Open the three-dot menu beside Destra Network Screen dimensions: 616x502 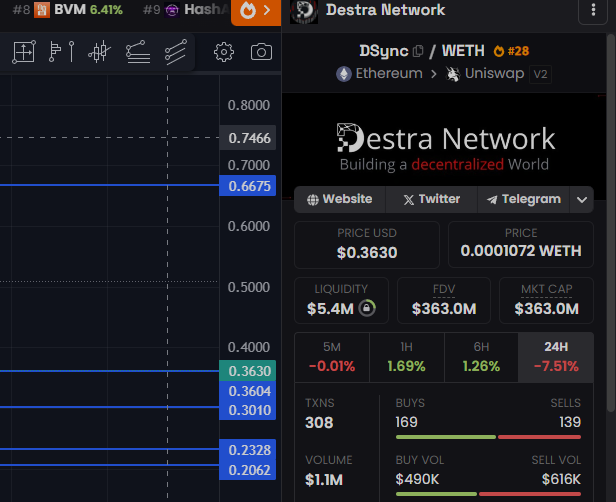click(593, 10)
